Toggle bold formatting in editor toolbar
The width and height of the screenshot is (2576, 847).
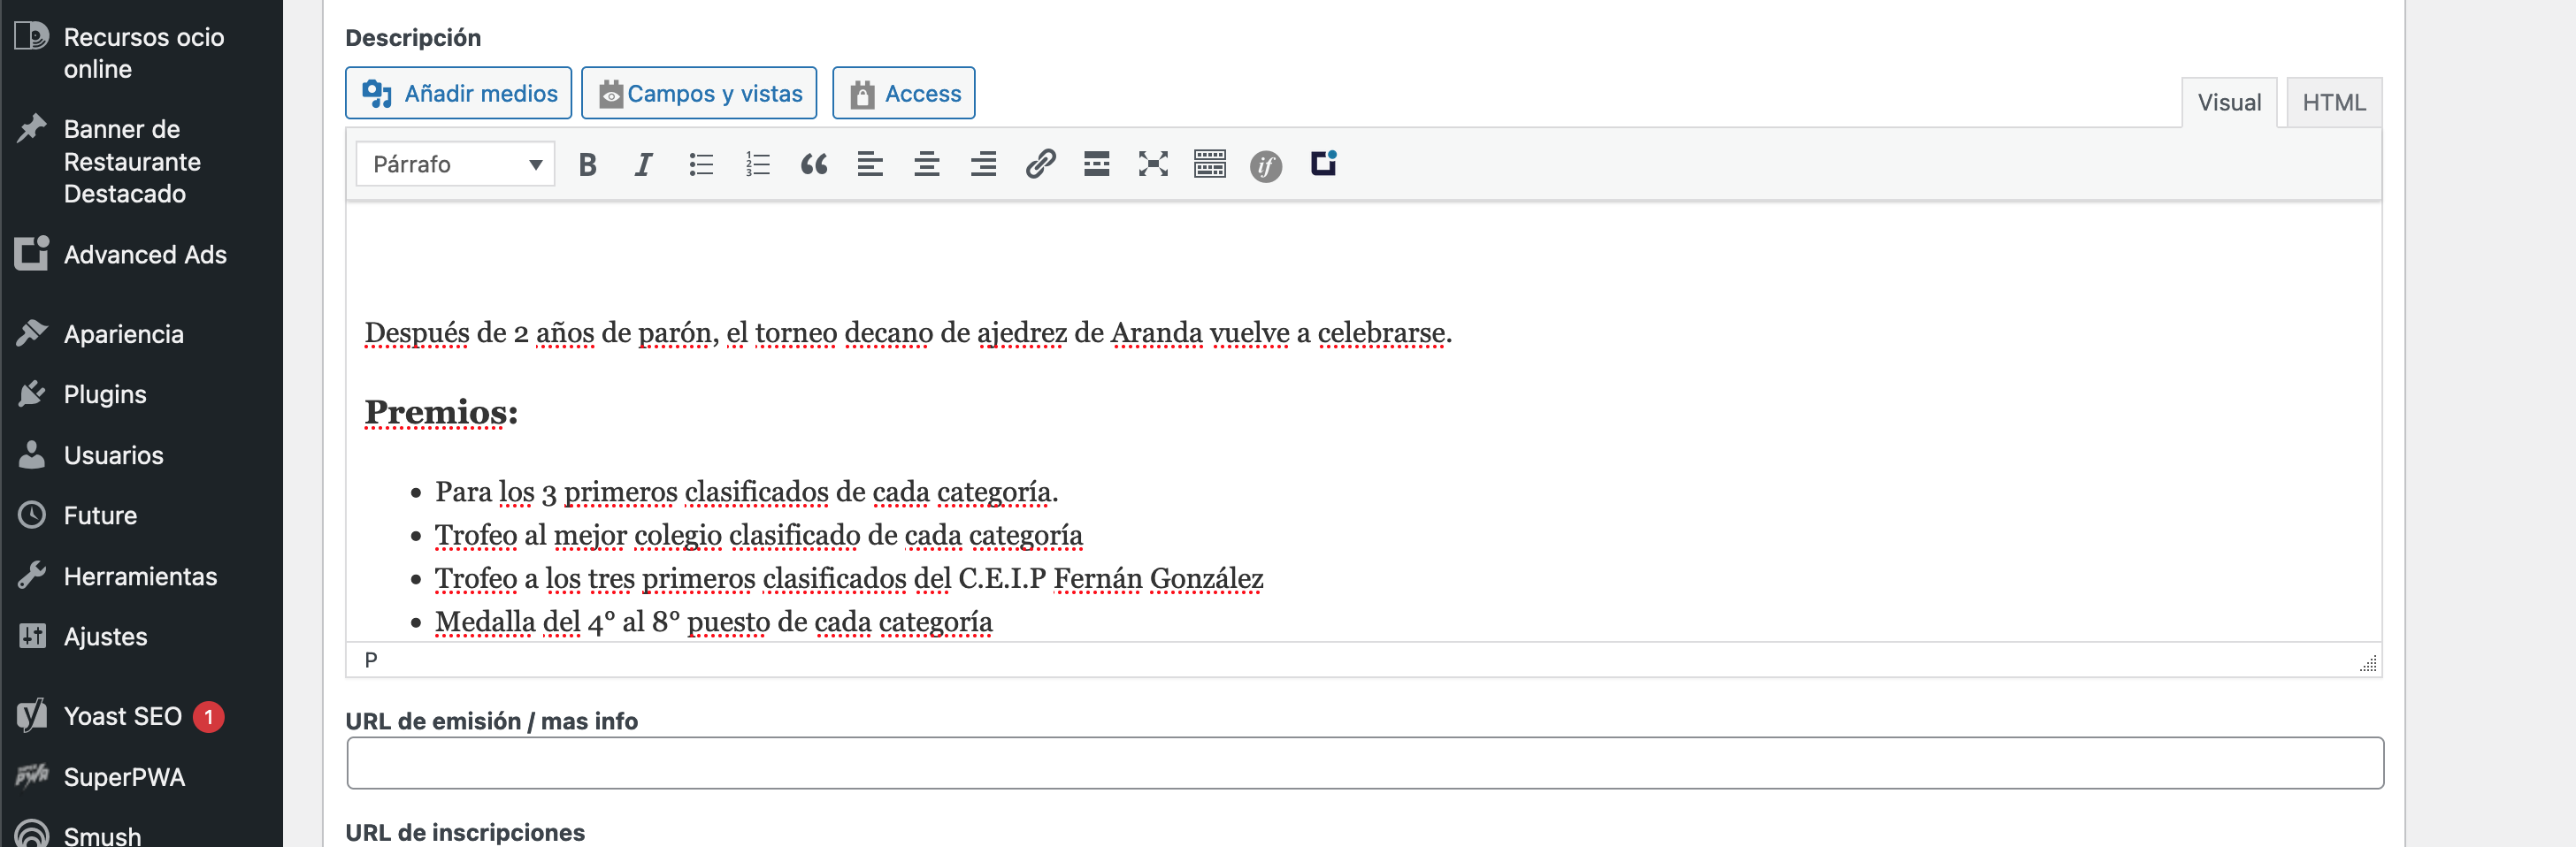[x=587, y=164]
